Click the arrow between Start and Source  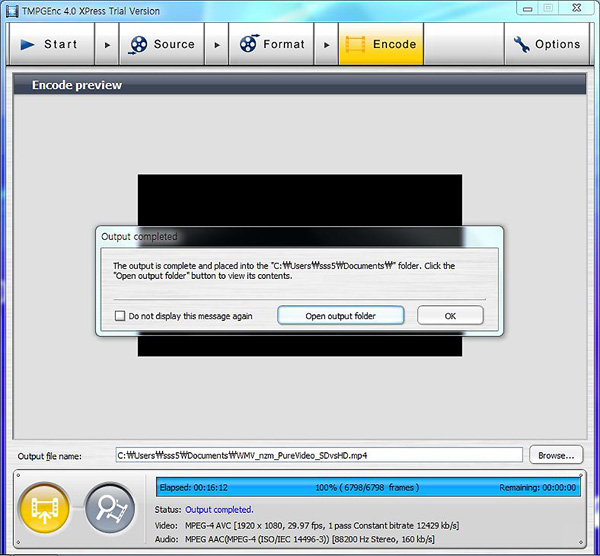tap(107, 45)
